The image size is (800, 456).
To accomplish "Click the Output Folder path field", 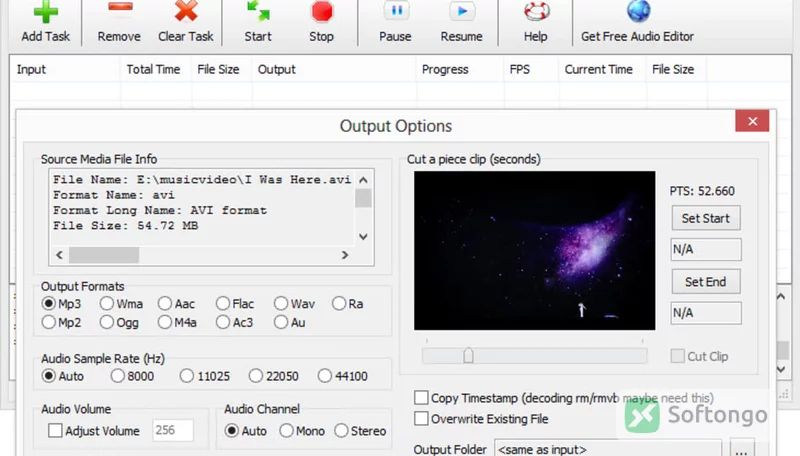I will [x=608, y=449].
